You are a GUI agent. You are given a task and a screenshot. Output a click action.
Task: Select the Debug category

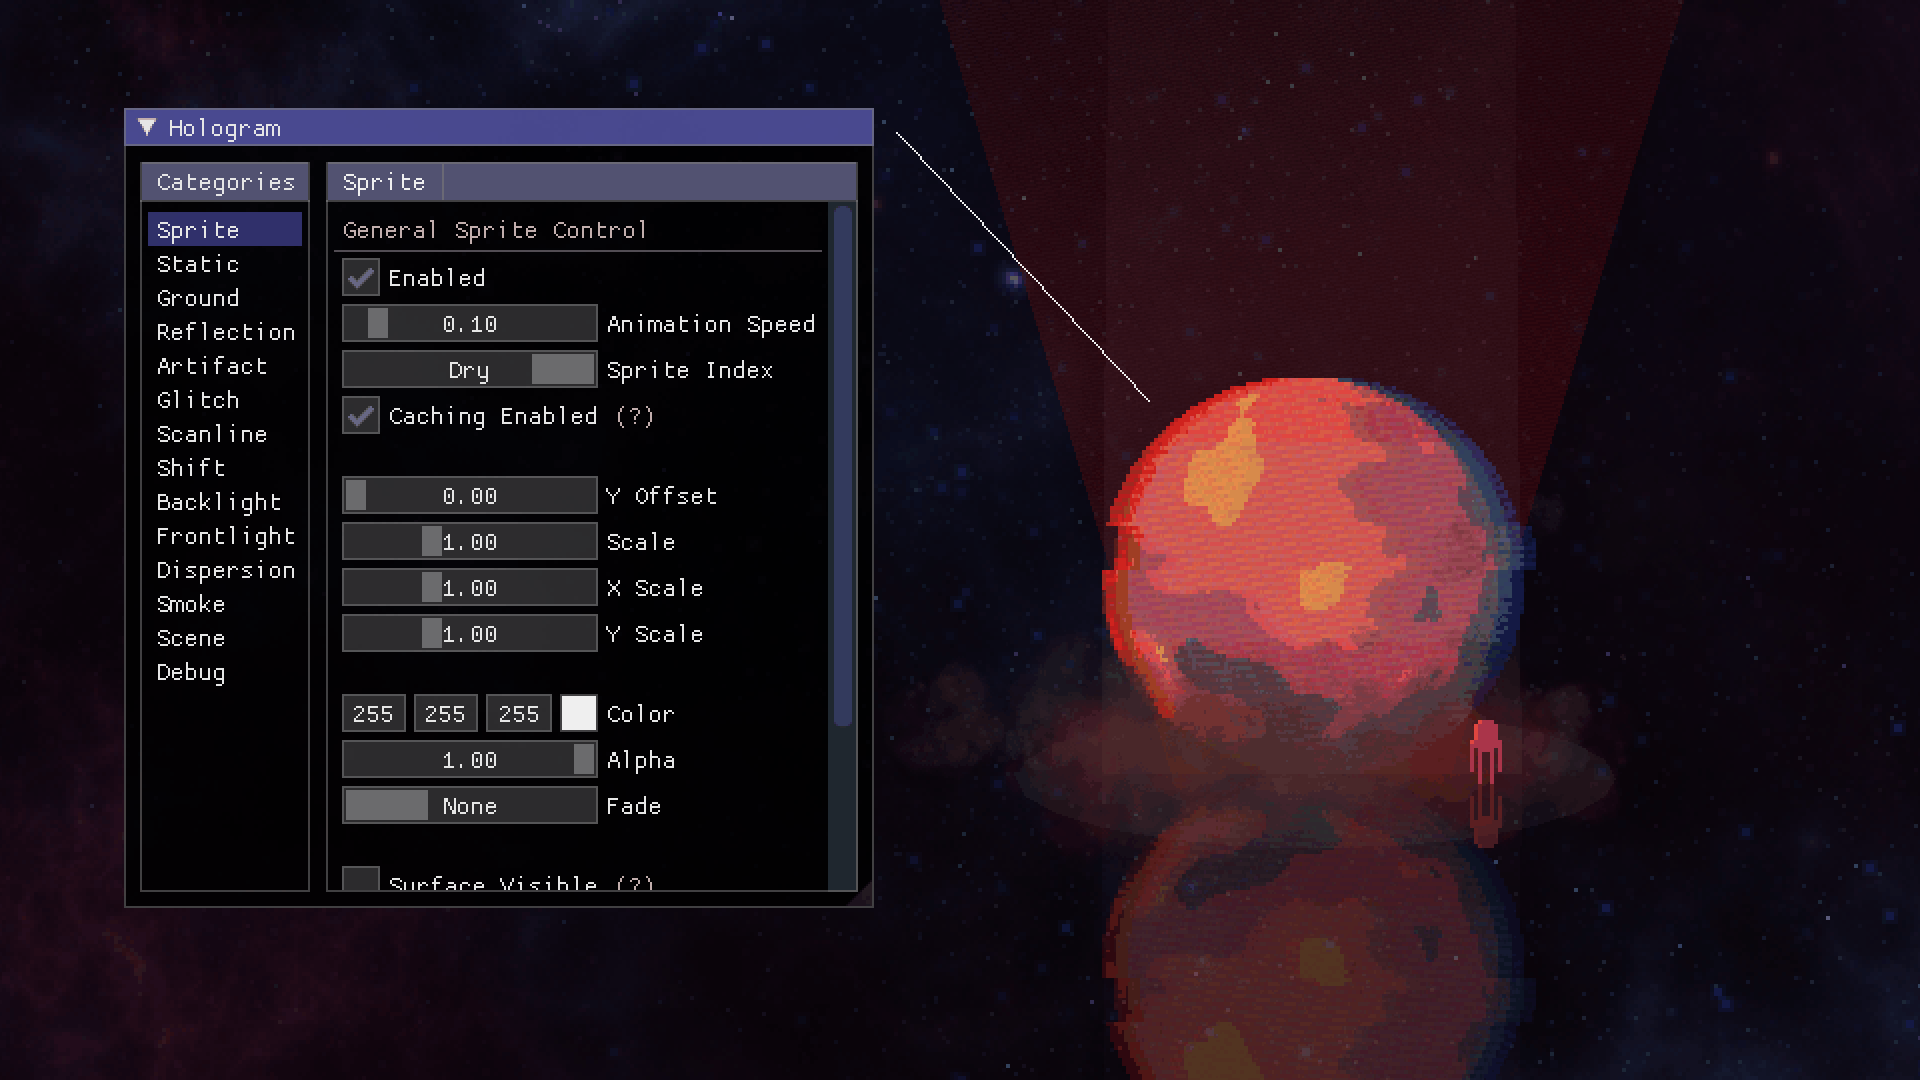(x=190, y=672)
